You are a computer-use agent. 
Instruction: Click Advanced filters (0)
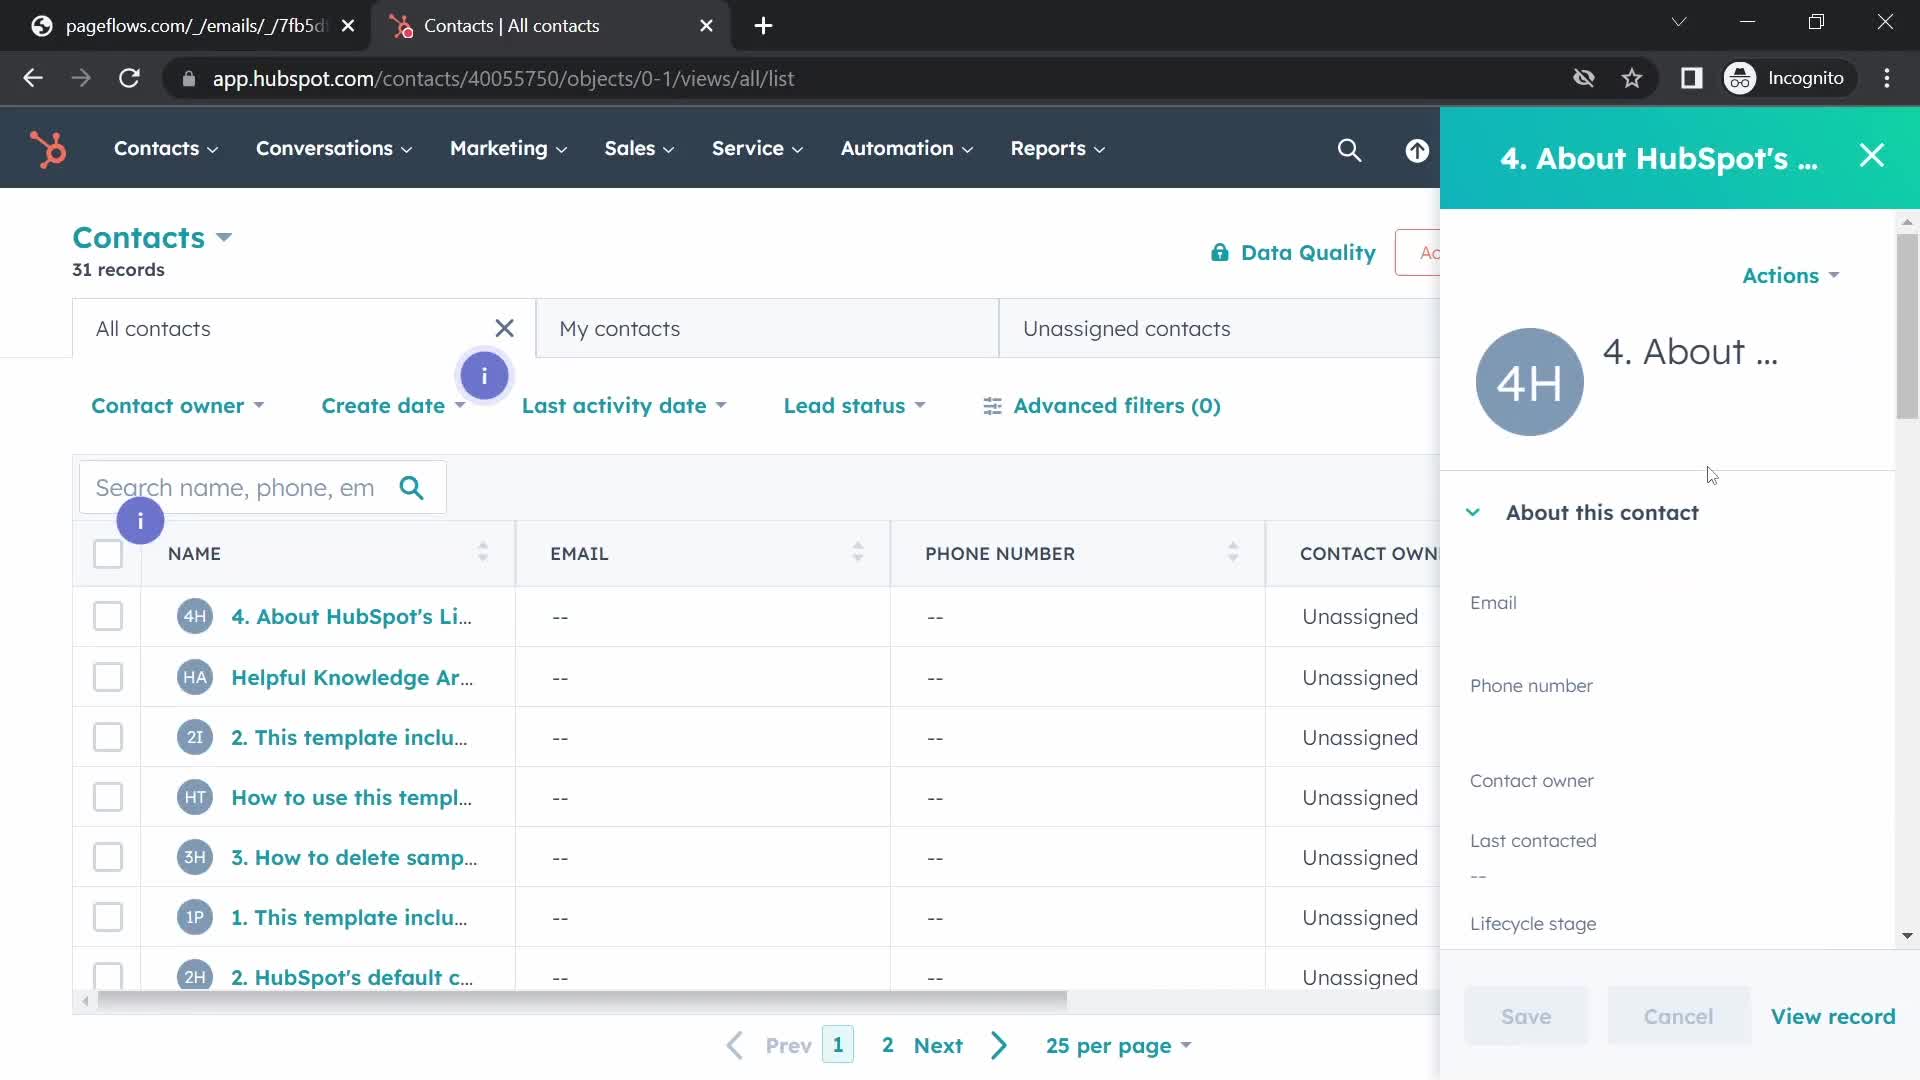[x=1117, y=406]
